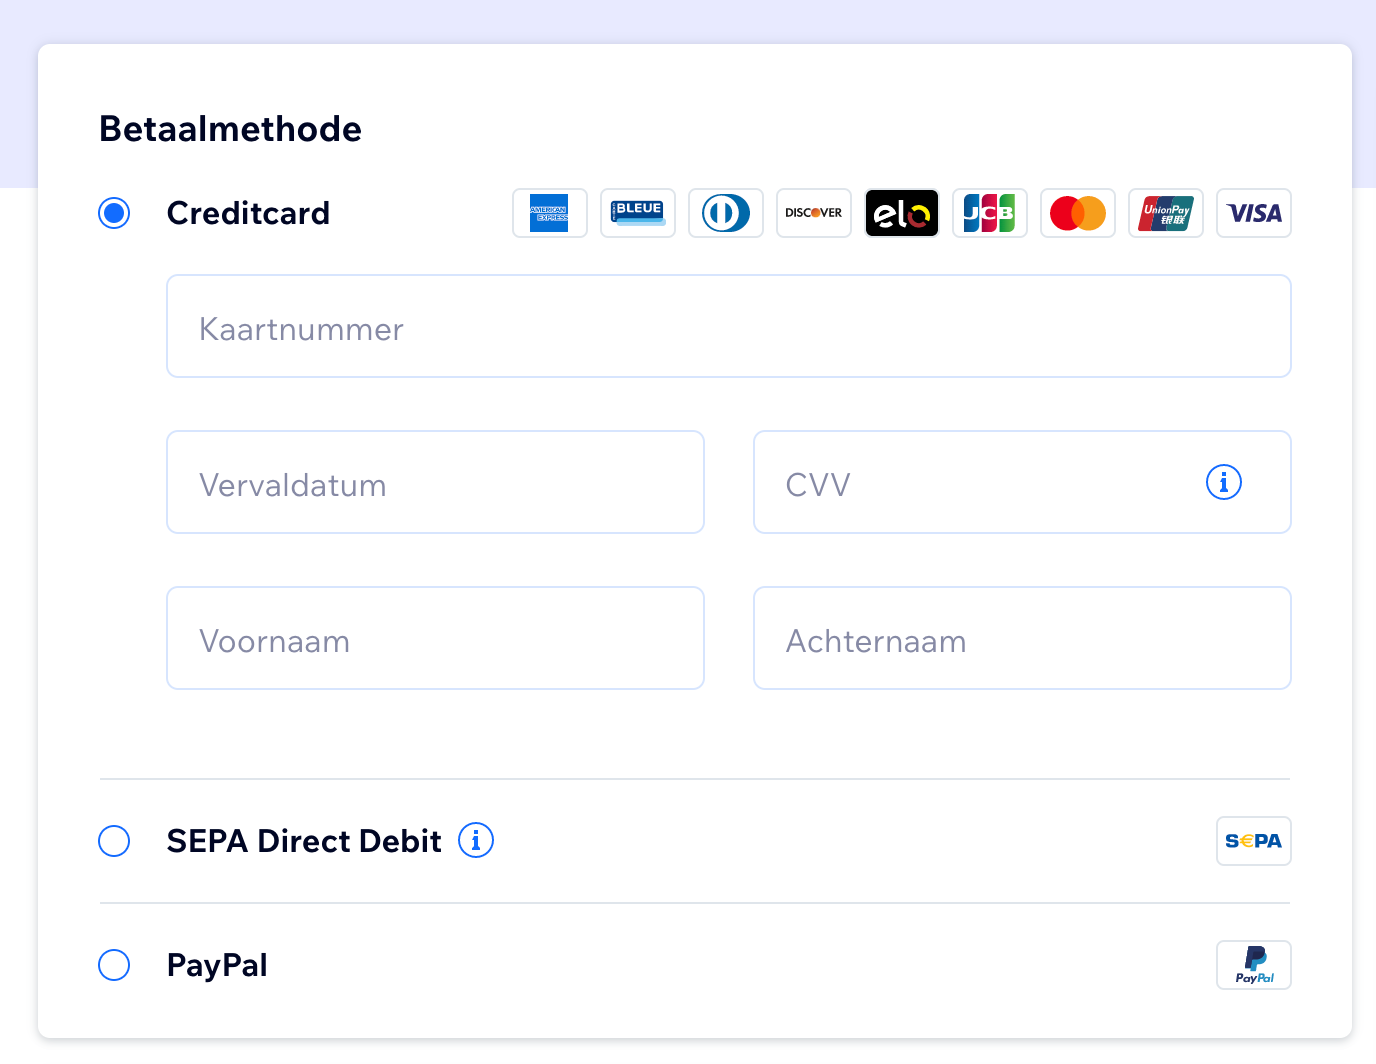Click the Elo card icon
The image size is (1376, 1064).
click(901, 213)
